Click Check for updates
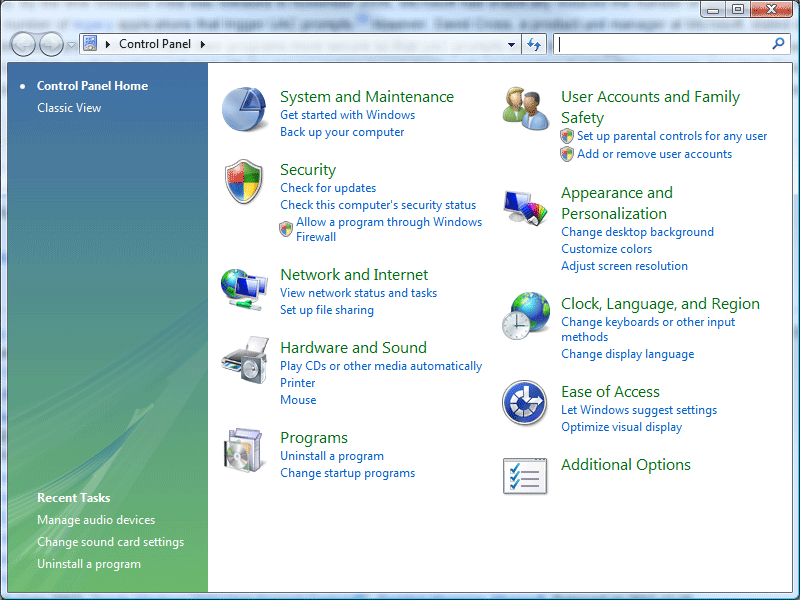The width and height of the screenshot is (800, 600). tap(328, 188)
